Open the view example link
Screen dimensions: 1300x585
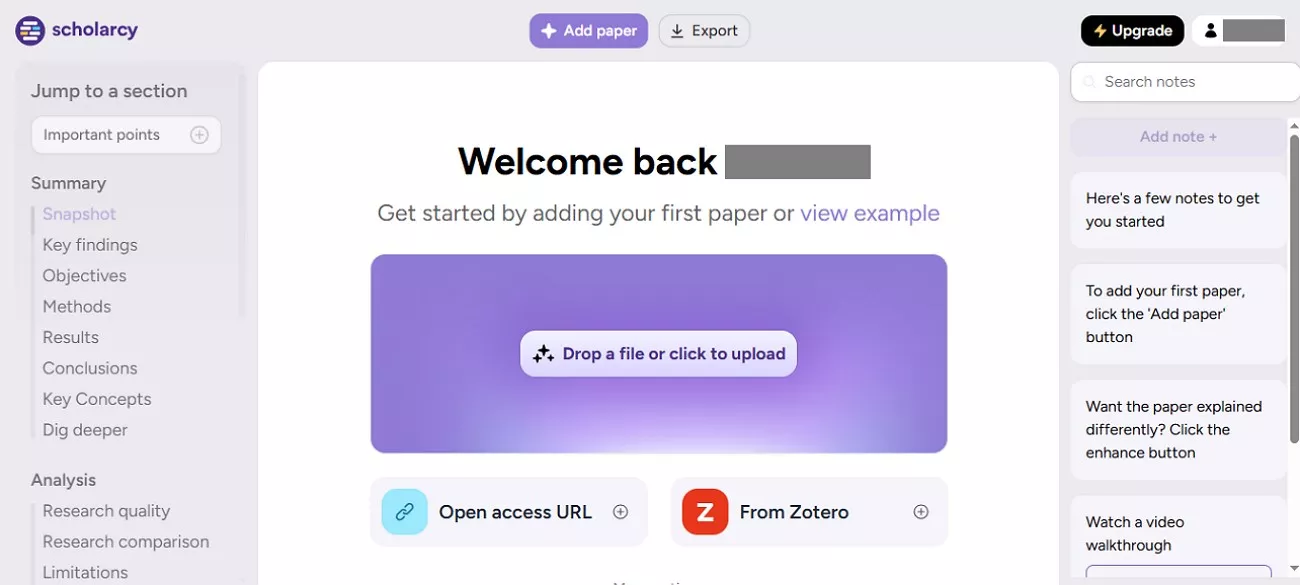click(870, 213)
